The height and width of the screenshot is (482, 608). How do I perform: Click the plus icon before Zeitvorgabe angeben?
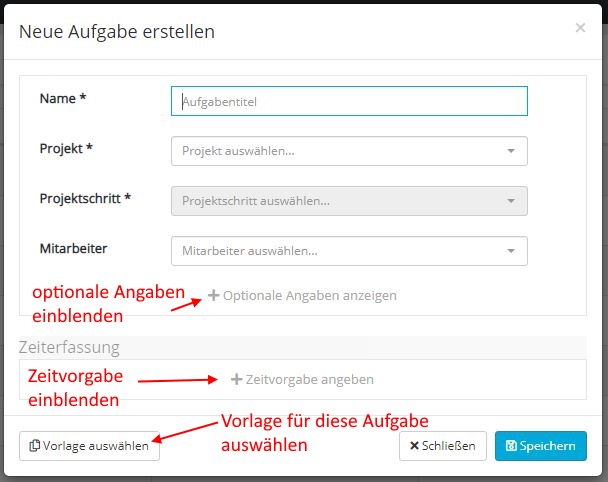(x=237, y=379)
